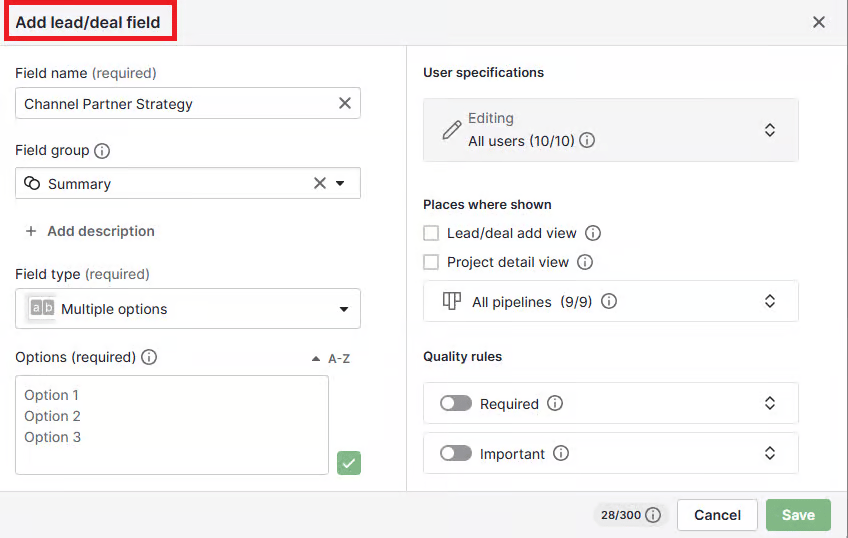Clear the Field name text with X icon
This screenshot has height=538, width=848.
[x=344, y=103]
